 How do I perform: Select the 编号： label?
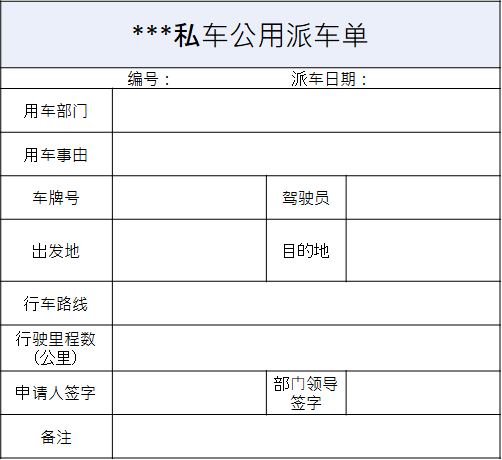coord(149,79)
